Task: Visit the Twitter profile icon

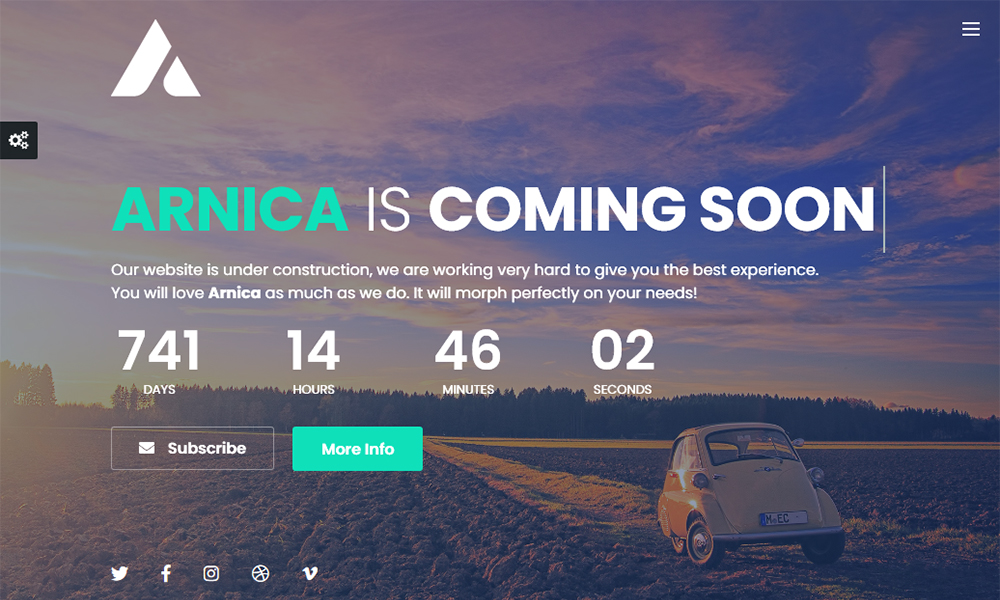Action: coord(119,573)
